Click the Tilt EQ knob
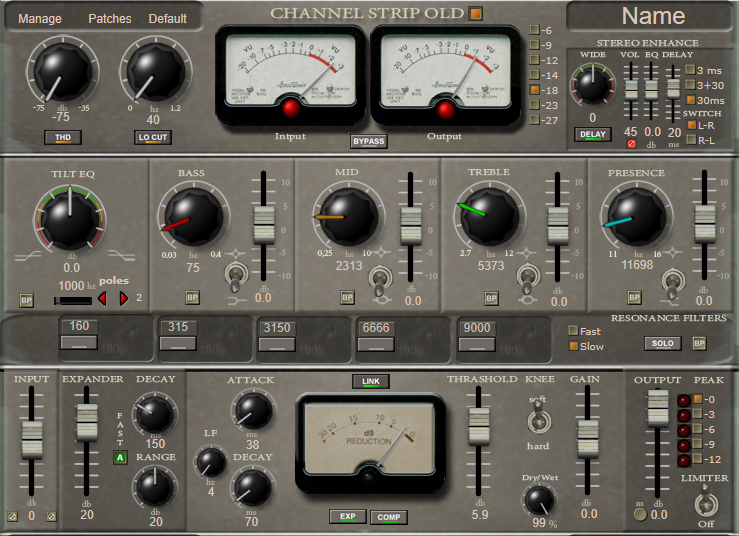The height and width of the screenshot is (536, 739). [70, 220]
